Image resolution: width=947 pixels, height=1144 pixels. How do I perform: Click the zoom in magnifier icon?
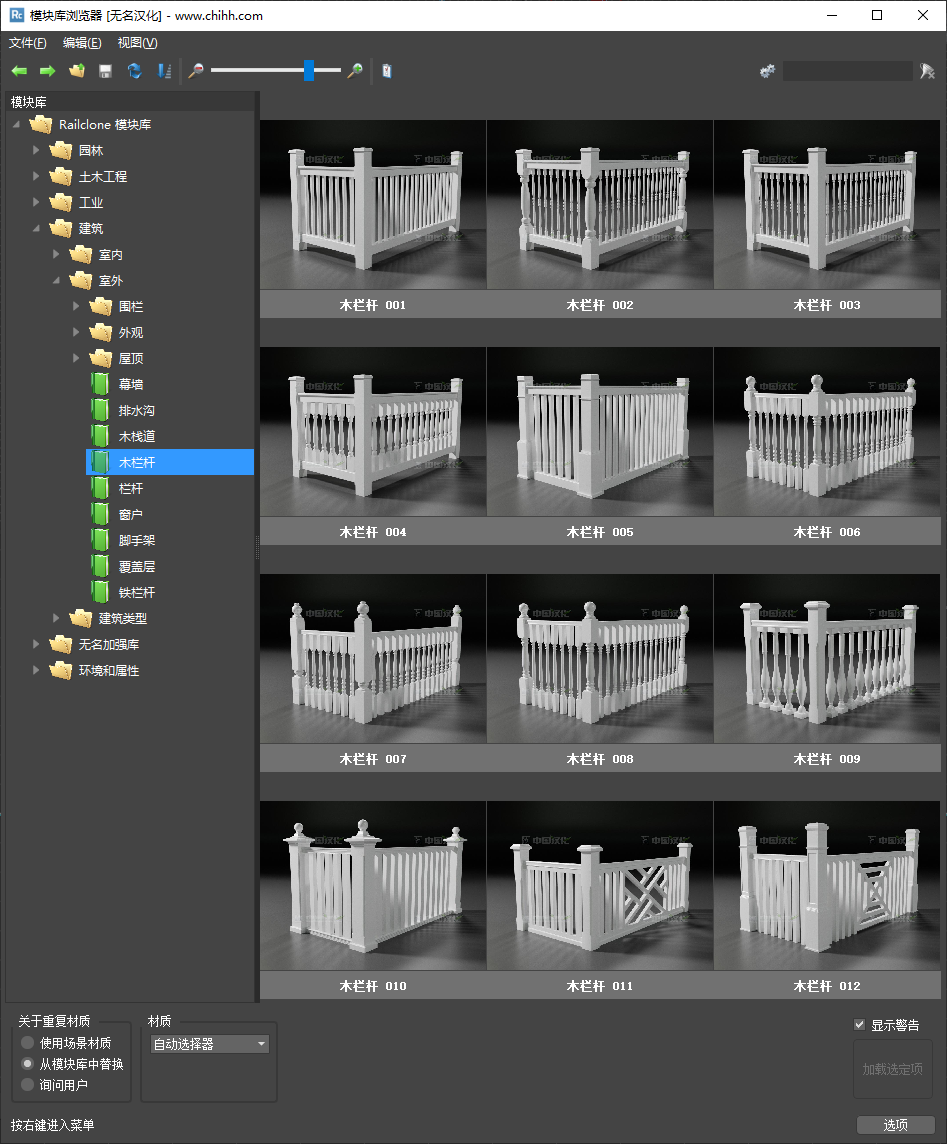tap(354, 71)
